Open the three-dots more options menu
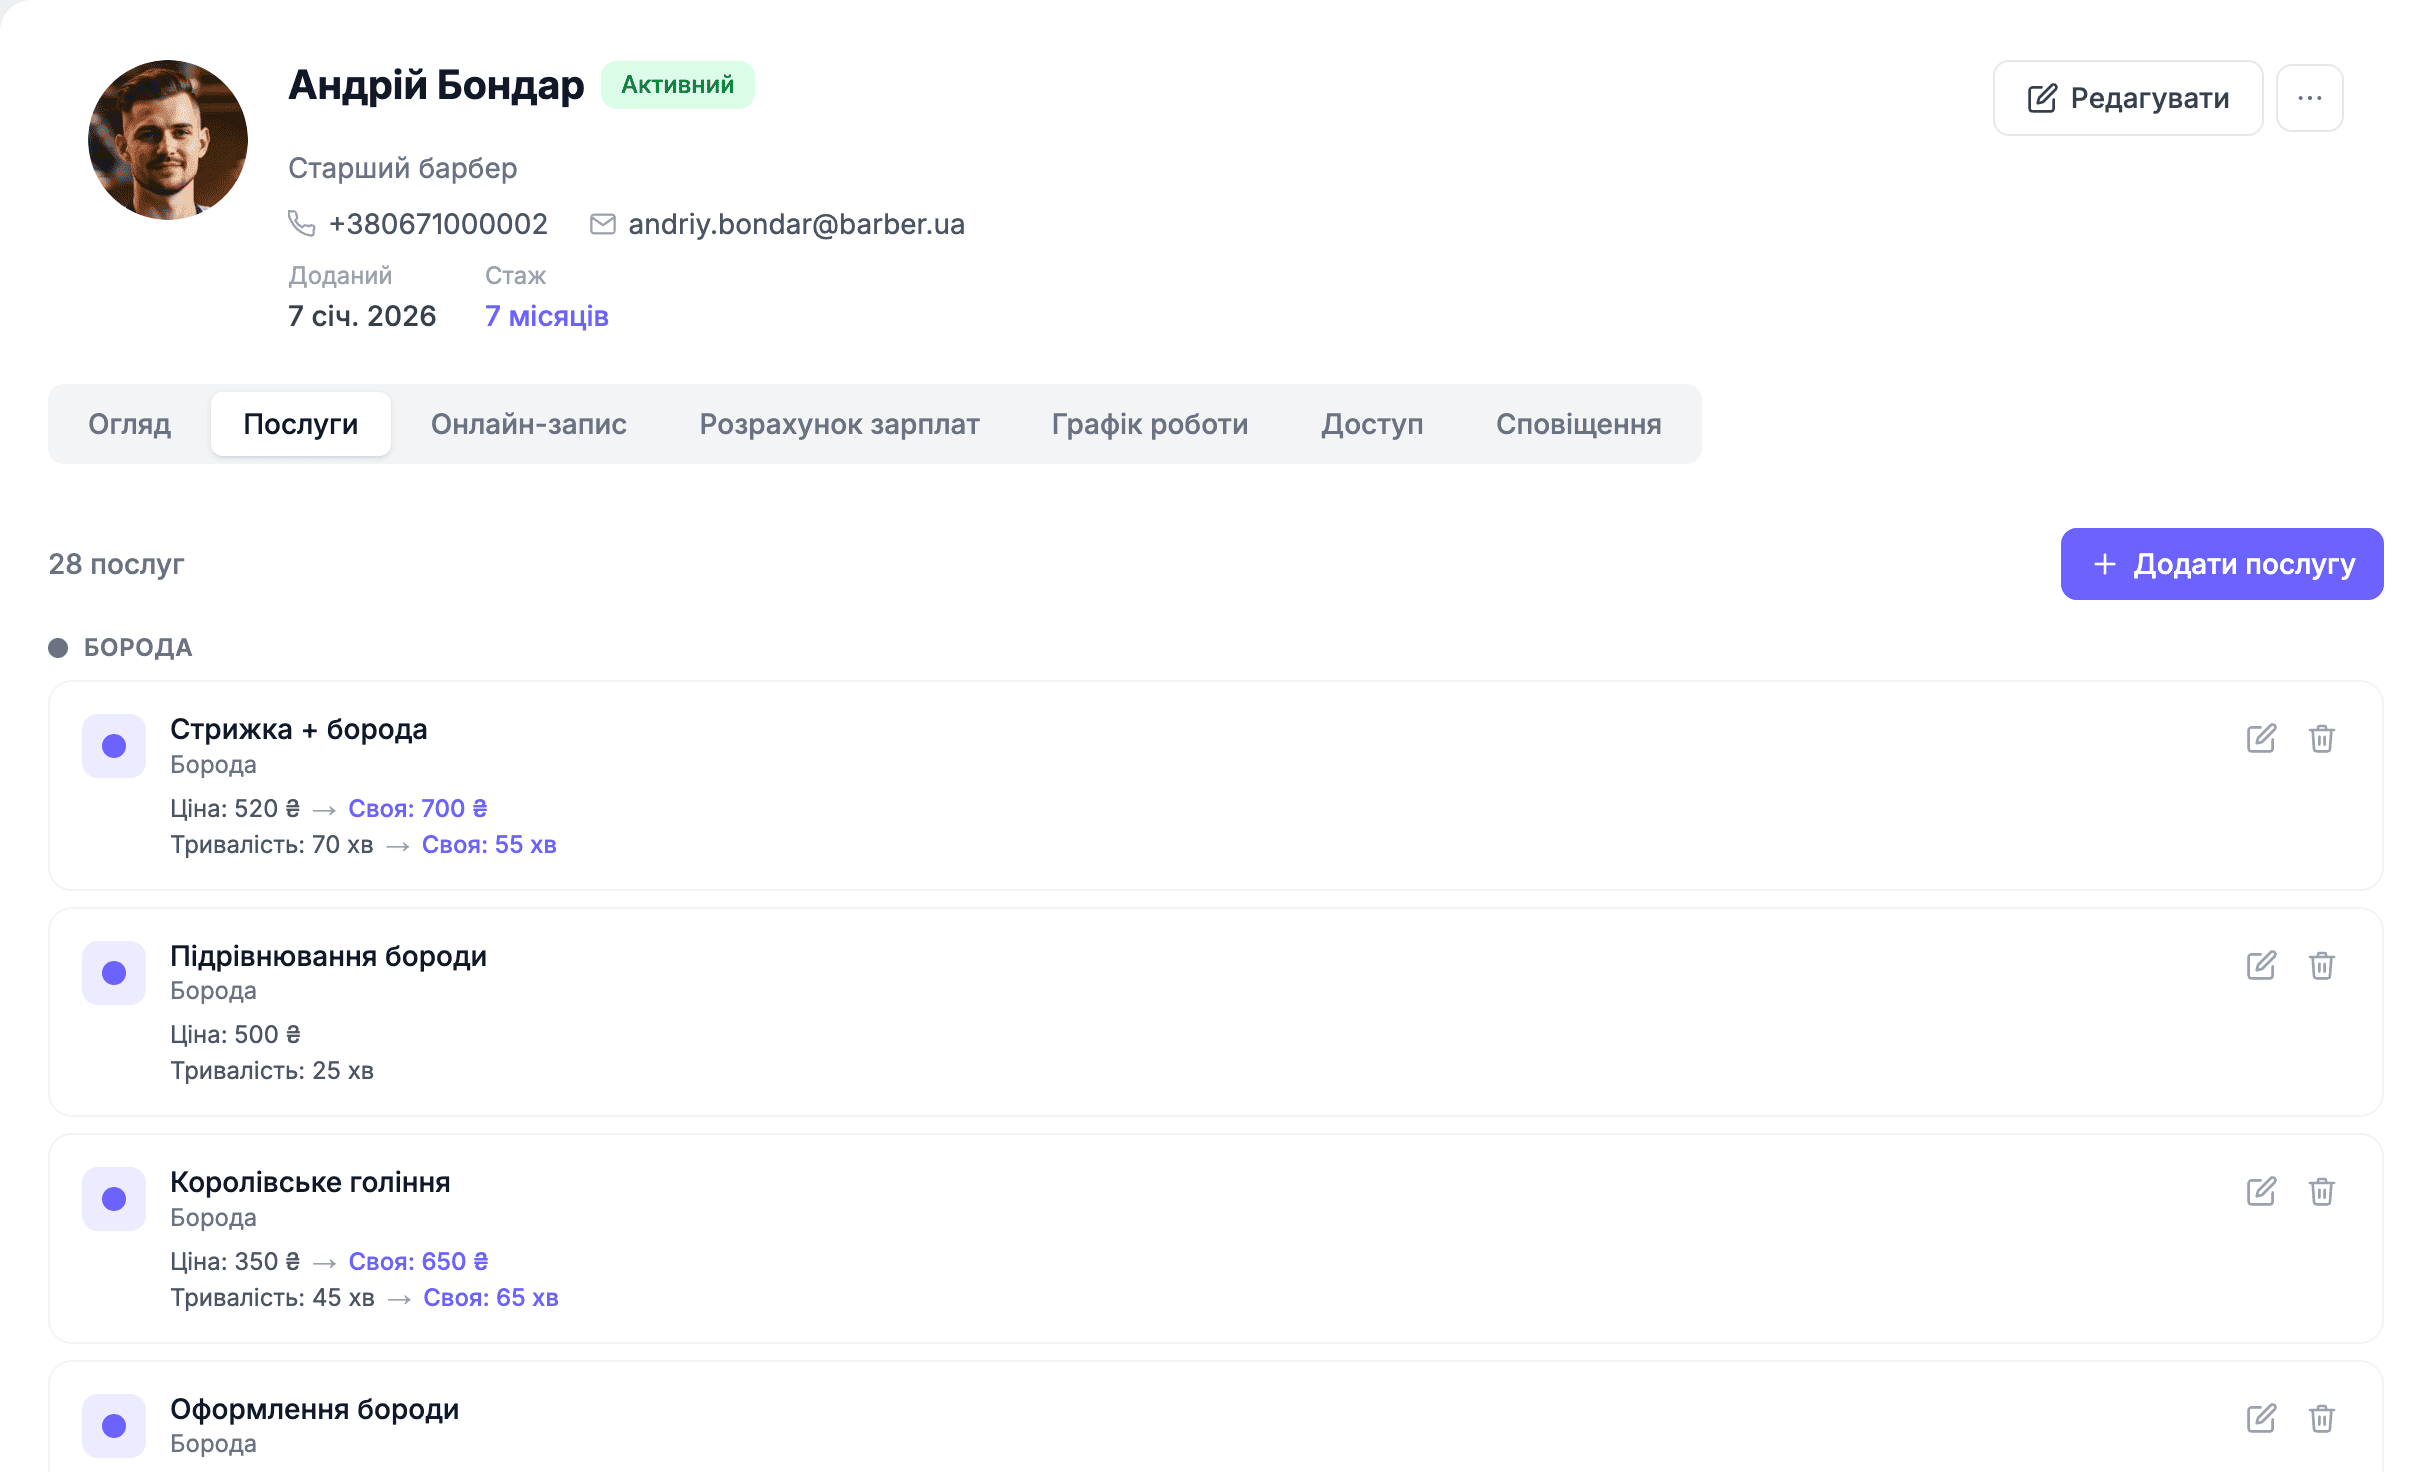This screenshot has width=2432, height=1472. coord(2310,98)
